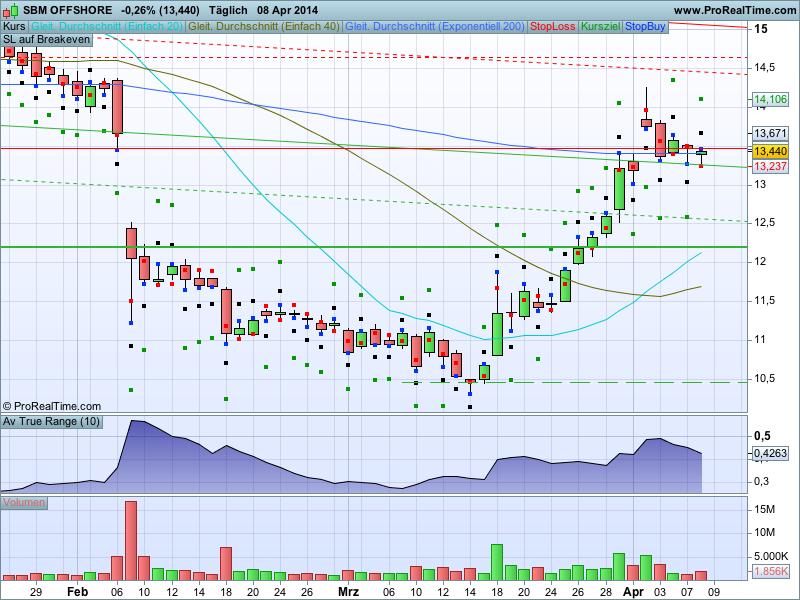800x600 pixels.
Task: Click the Gleit. Durchschnitt (Einfach 20) legend label
Action: click(107, 27)
